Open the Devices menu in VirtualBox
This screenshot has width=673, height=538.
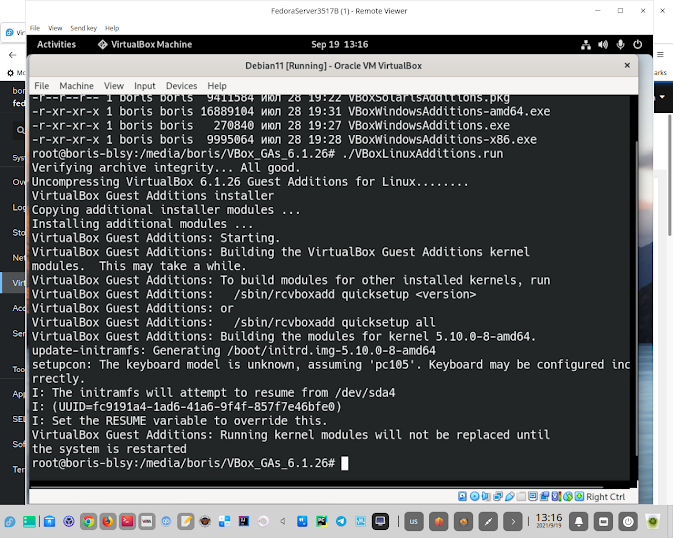[182, 86]
